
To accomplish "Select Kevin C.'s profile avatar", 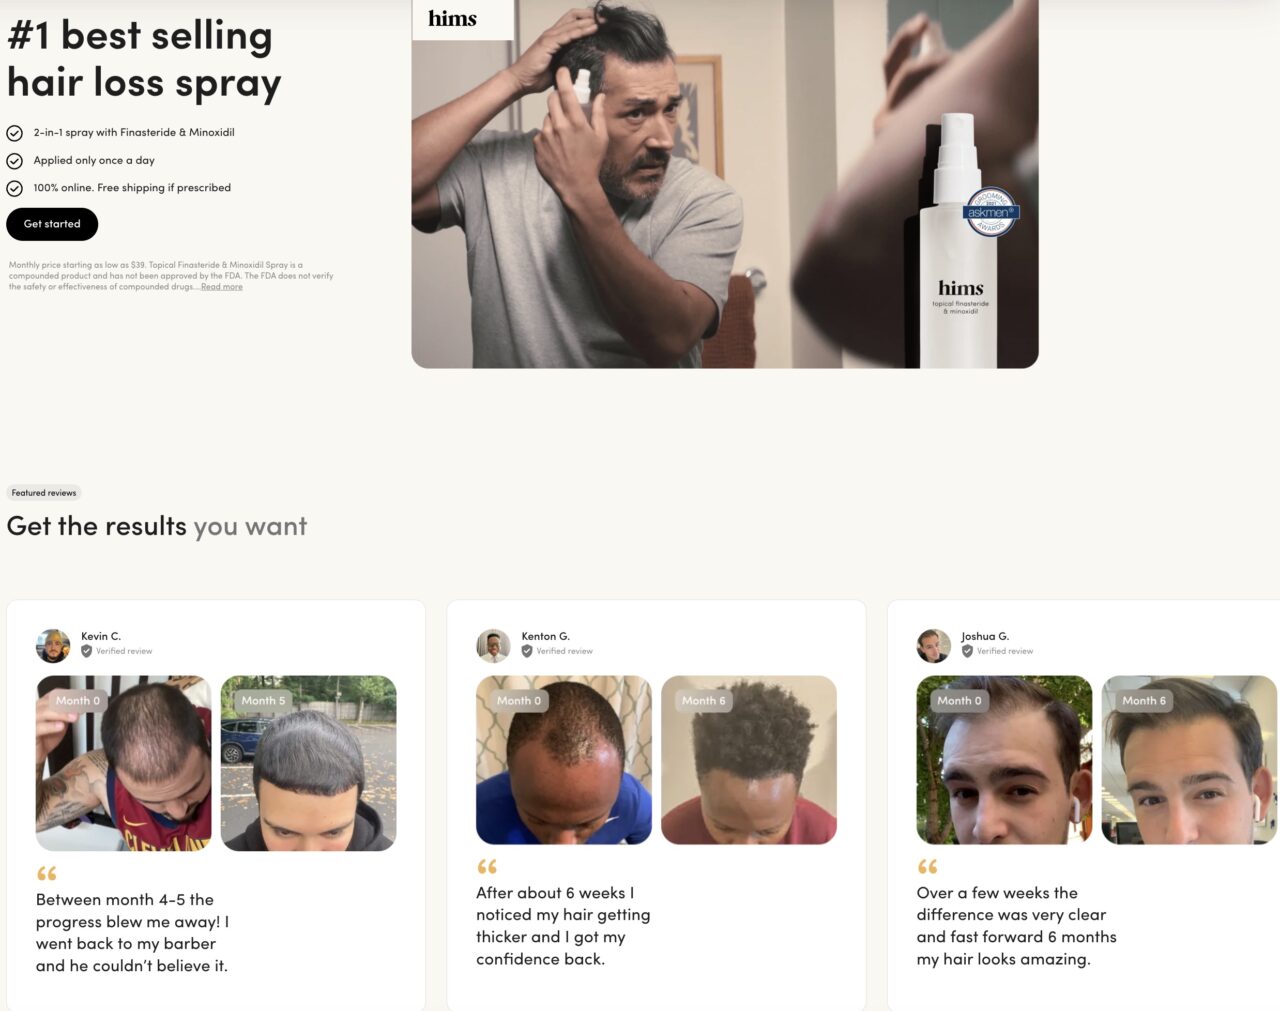I will pyautogui.click(x=53, y=646).
